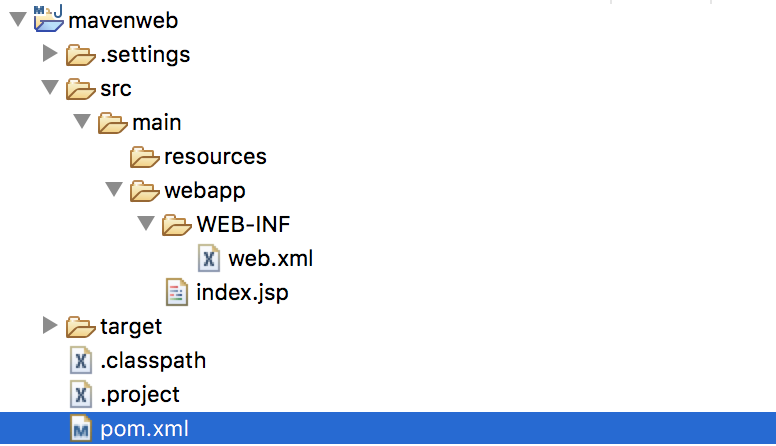The width and height of the screenshot is (776, 446).
Task: Collapse the main folder arrow
Action: point(82,122)
